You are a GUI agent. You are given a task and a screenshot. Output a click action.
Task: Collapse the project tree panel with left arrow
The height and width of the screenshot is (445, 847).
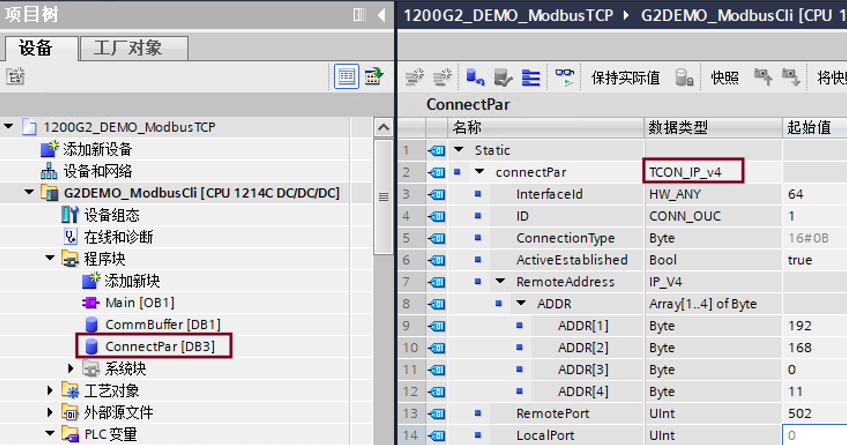tap(381, 16)
